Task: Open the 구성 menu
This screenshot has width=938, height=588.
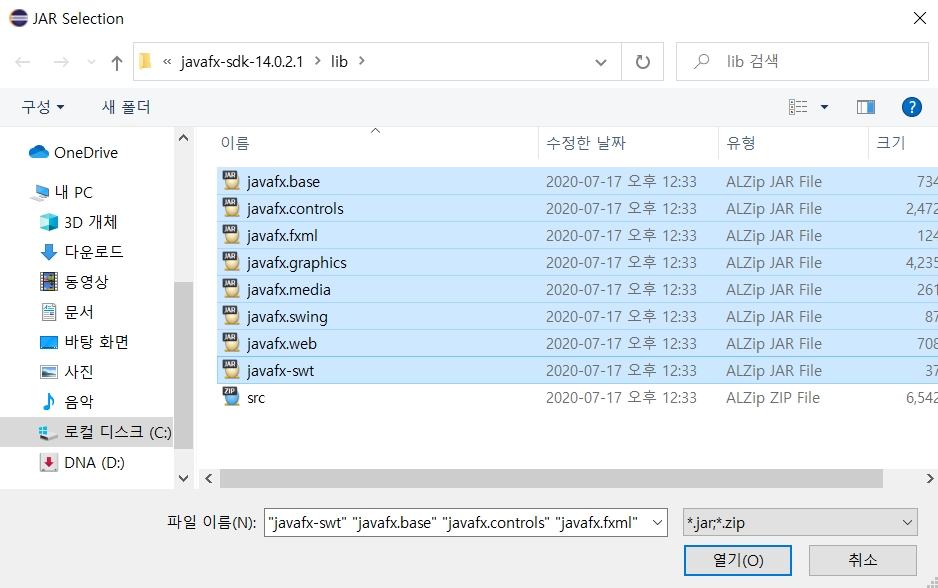Action: 43,107
